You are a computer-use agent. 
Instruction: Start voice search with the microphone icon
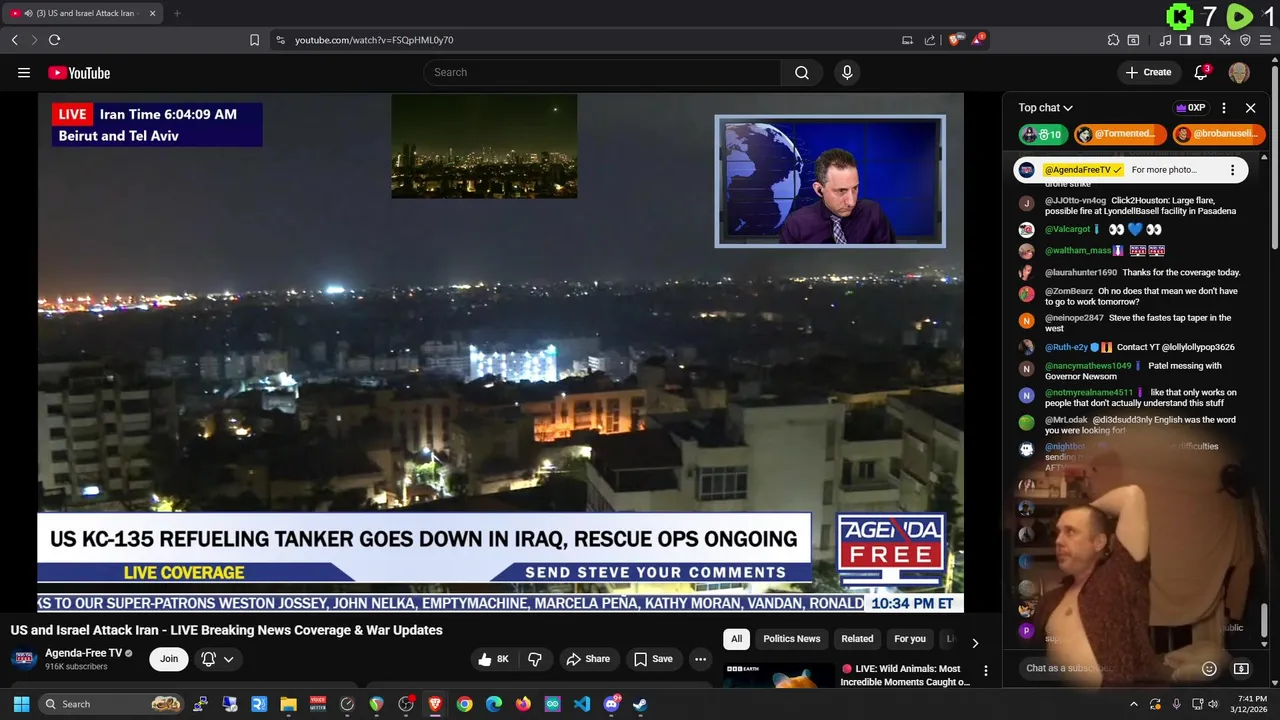847,72
